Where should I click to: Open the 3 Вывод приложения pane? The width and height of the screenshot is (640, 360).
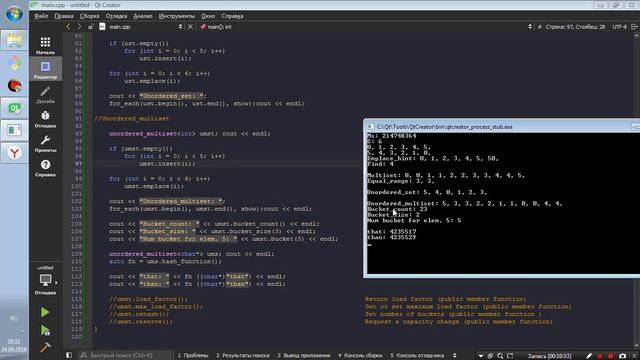point(304,356)
